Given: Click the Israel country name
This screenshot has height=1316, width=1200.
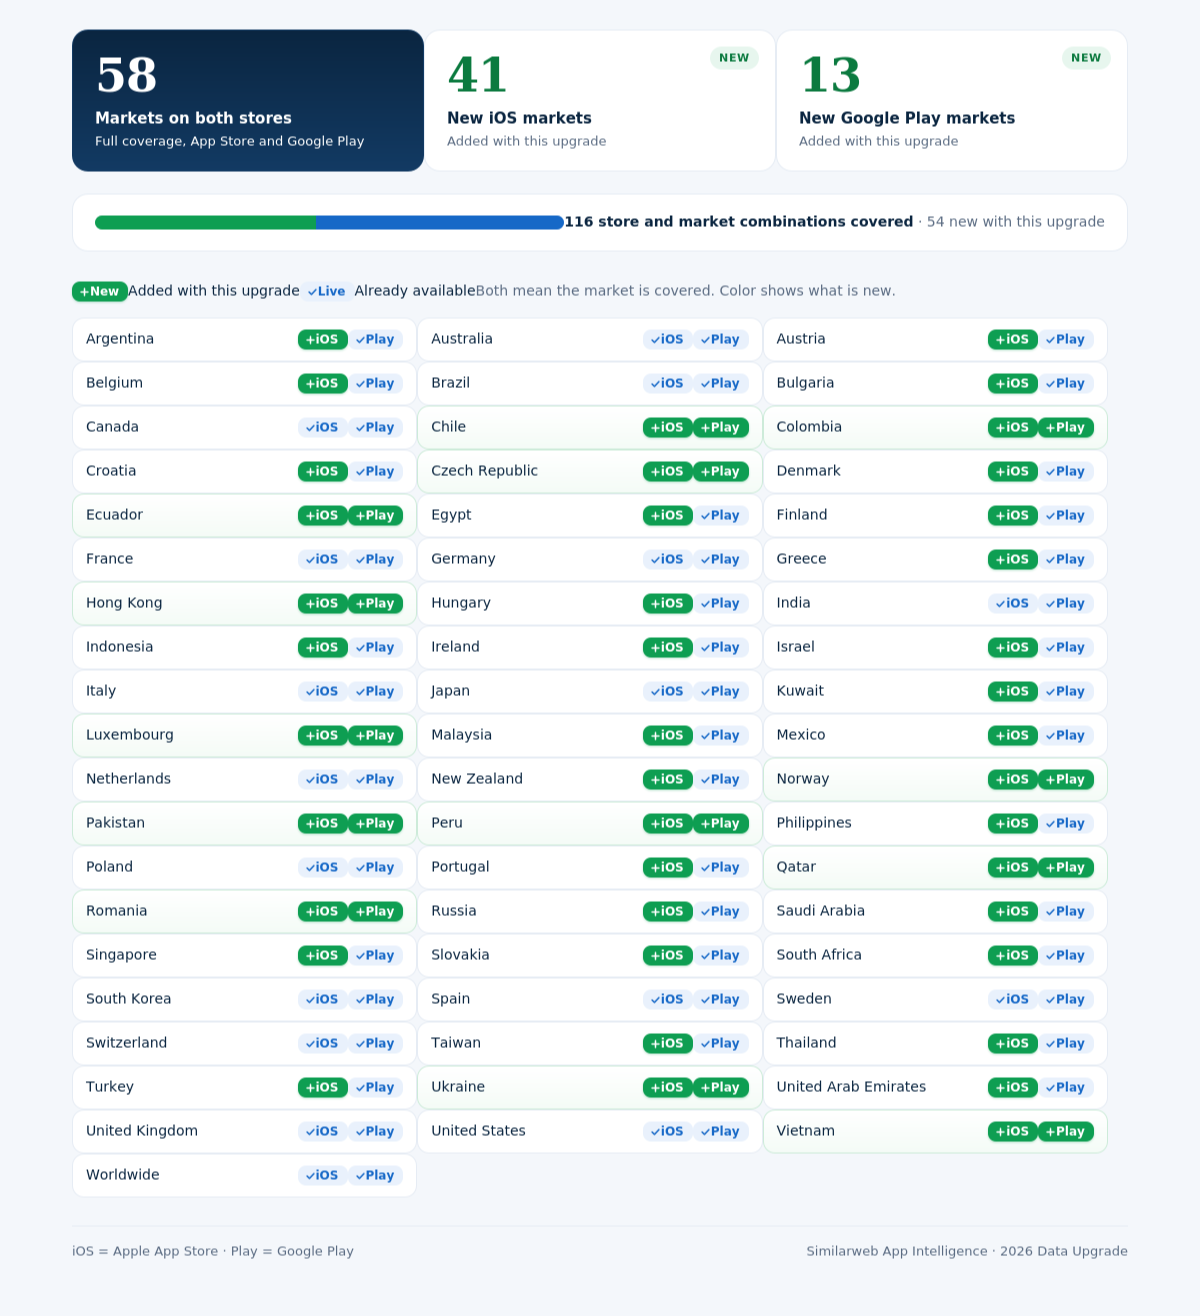Looking at the screenshot, I should (x=796, y=647).
